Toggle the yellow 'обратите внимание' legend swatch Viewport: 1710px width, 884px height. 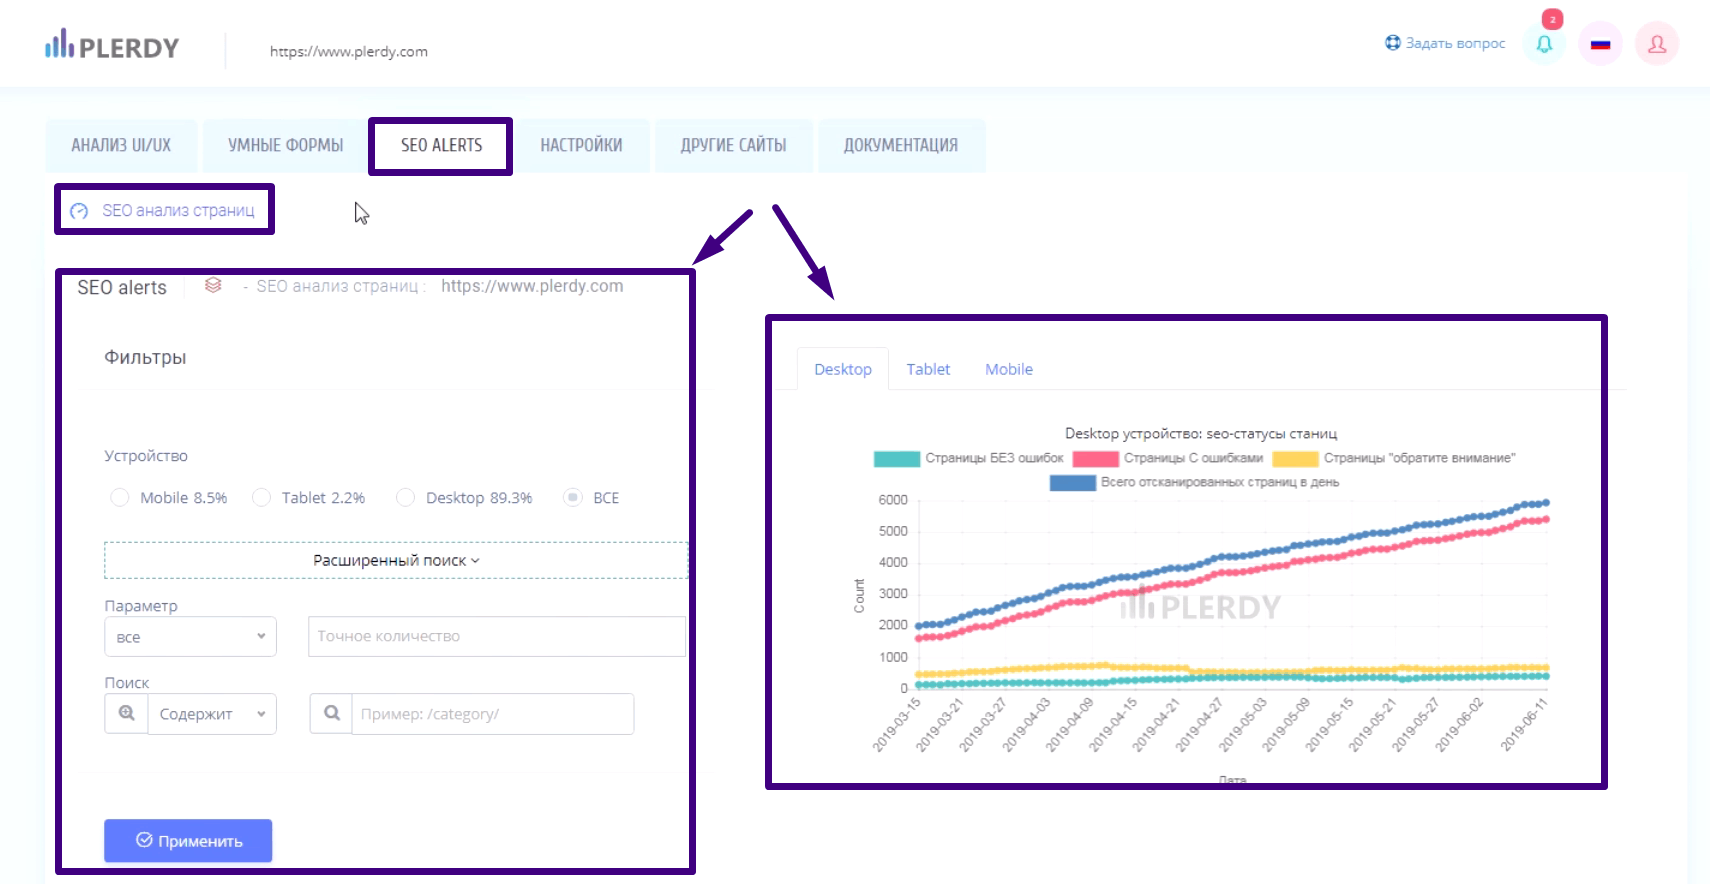(x=1295, y=459)
